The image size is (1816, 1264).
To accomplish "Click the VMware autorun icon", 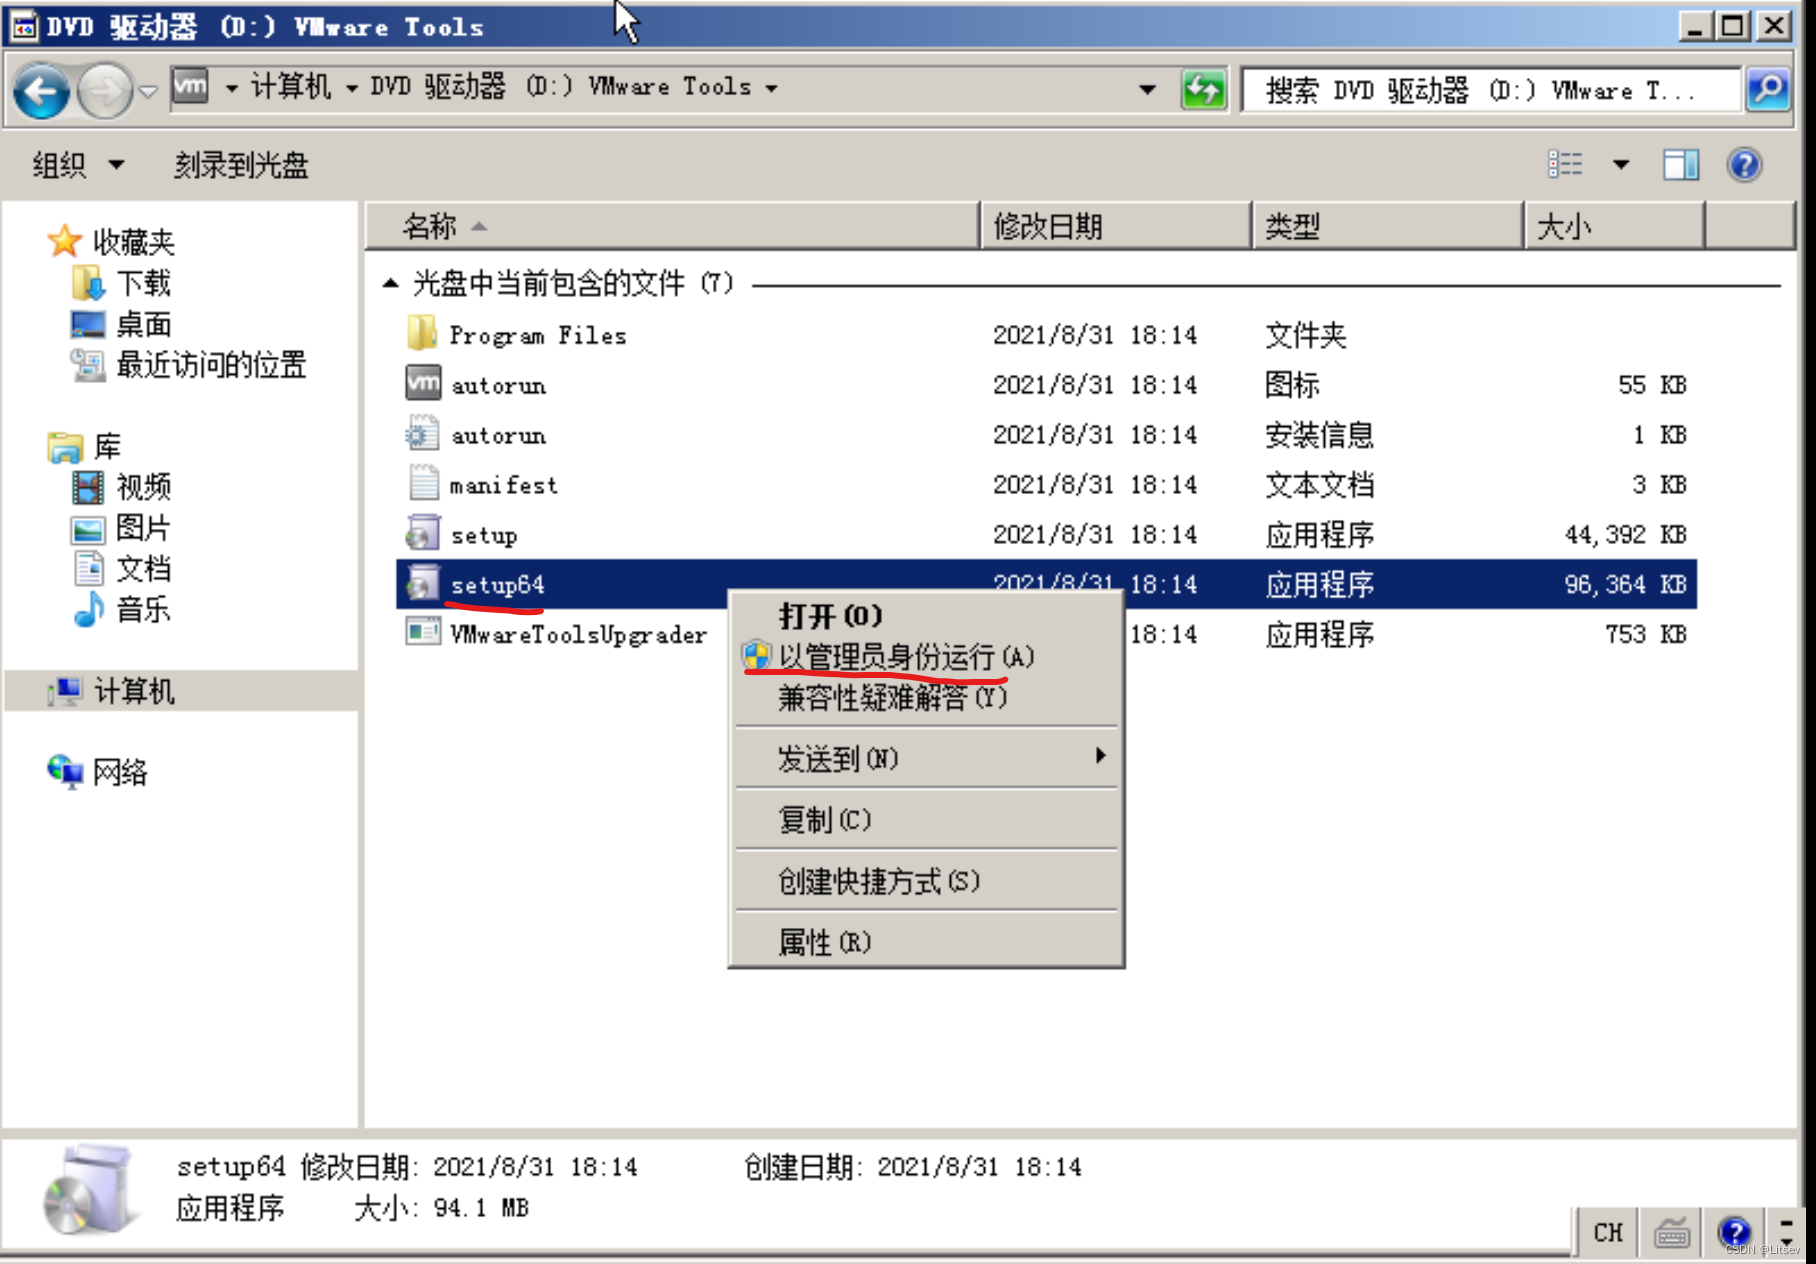I will pyautogui.click(x=422, y=384).
